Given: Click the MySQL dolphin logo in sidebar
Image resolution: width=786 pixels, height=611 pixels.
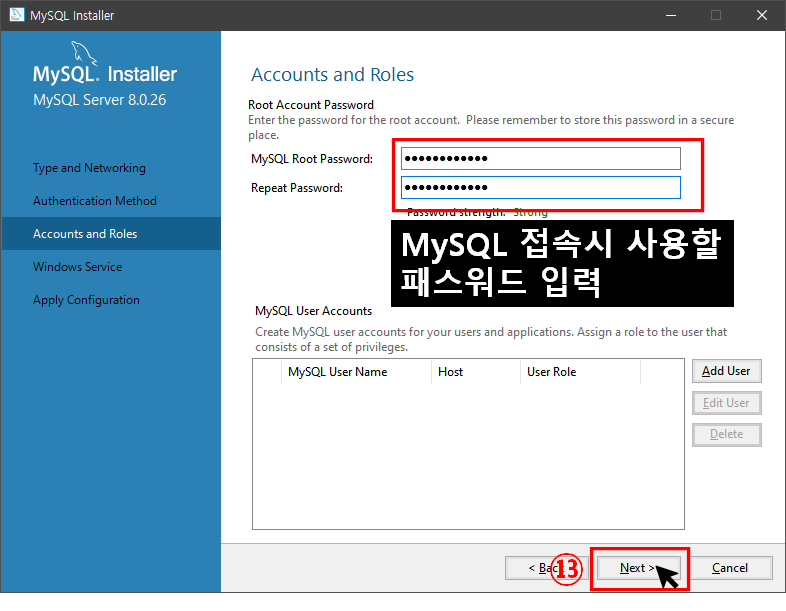Looking at the screenshot, I should 83,53.
